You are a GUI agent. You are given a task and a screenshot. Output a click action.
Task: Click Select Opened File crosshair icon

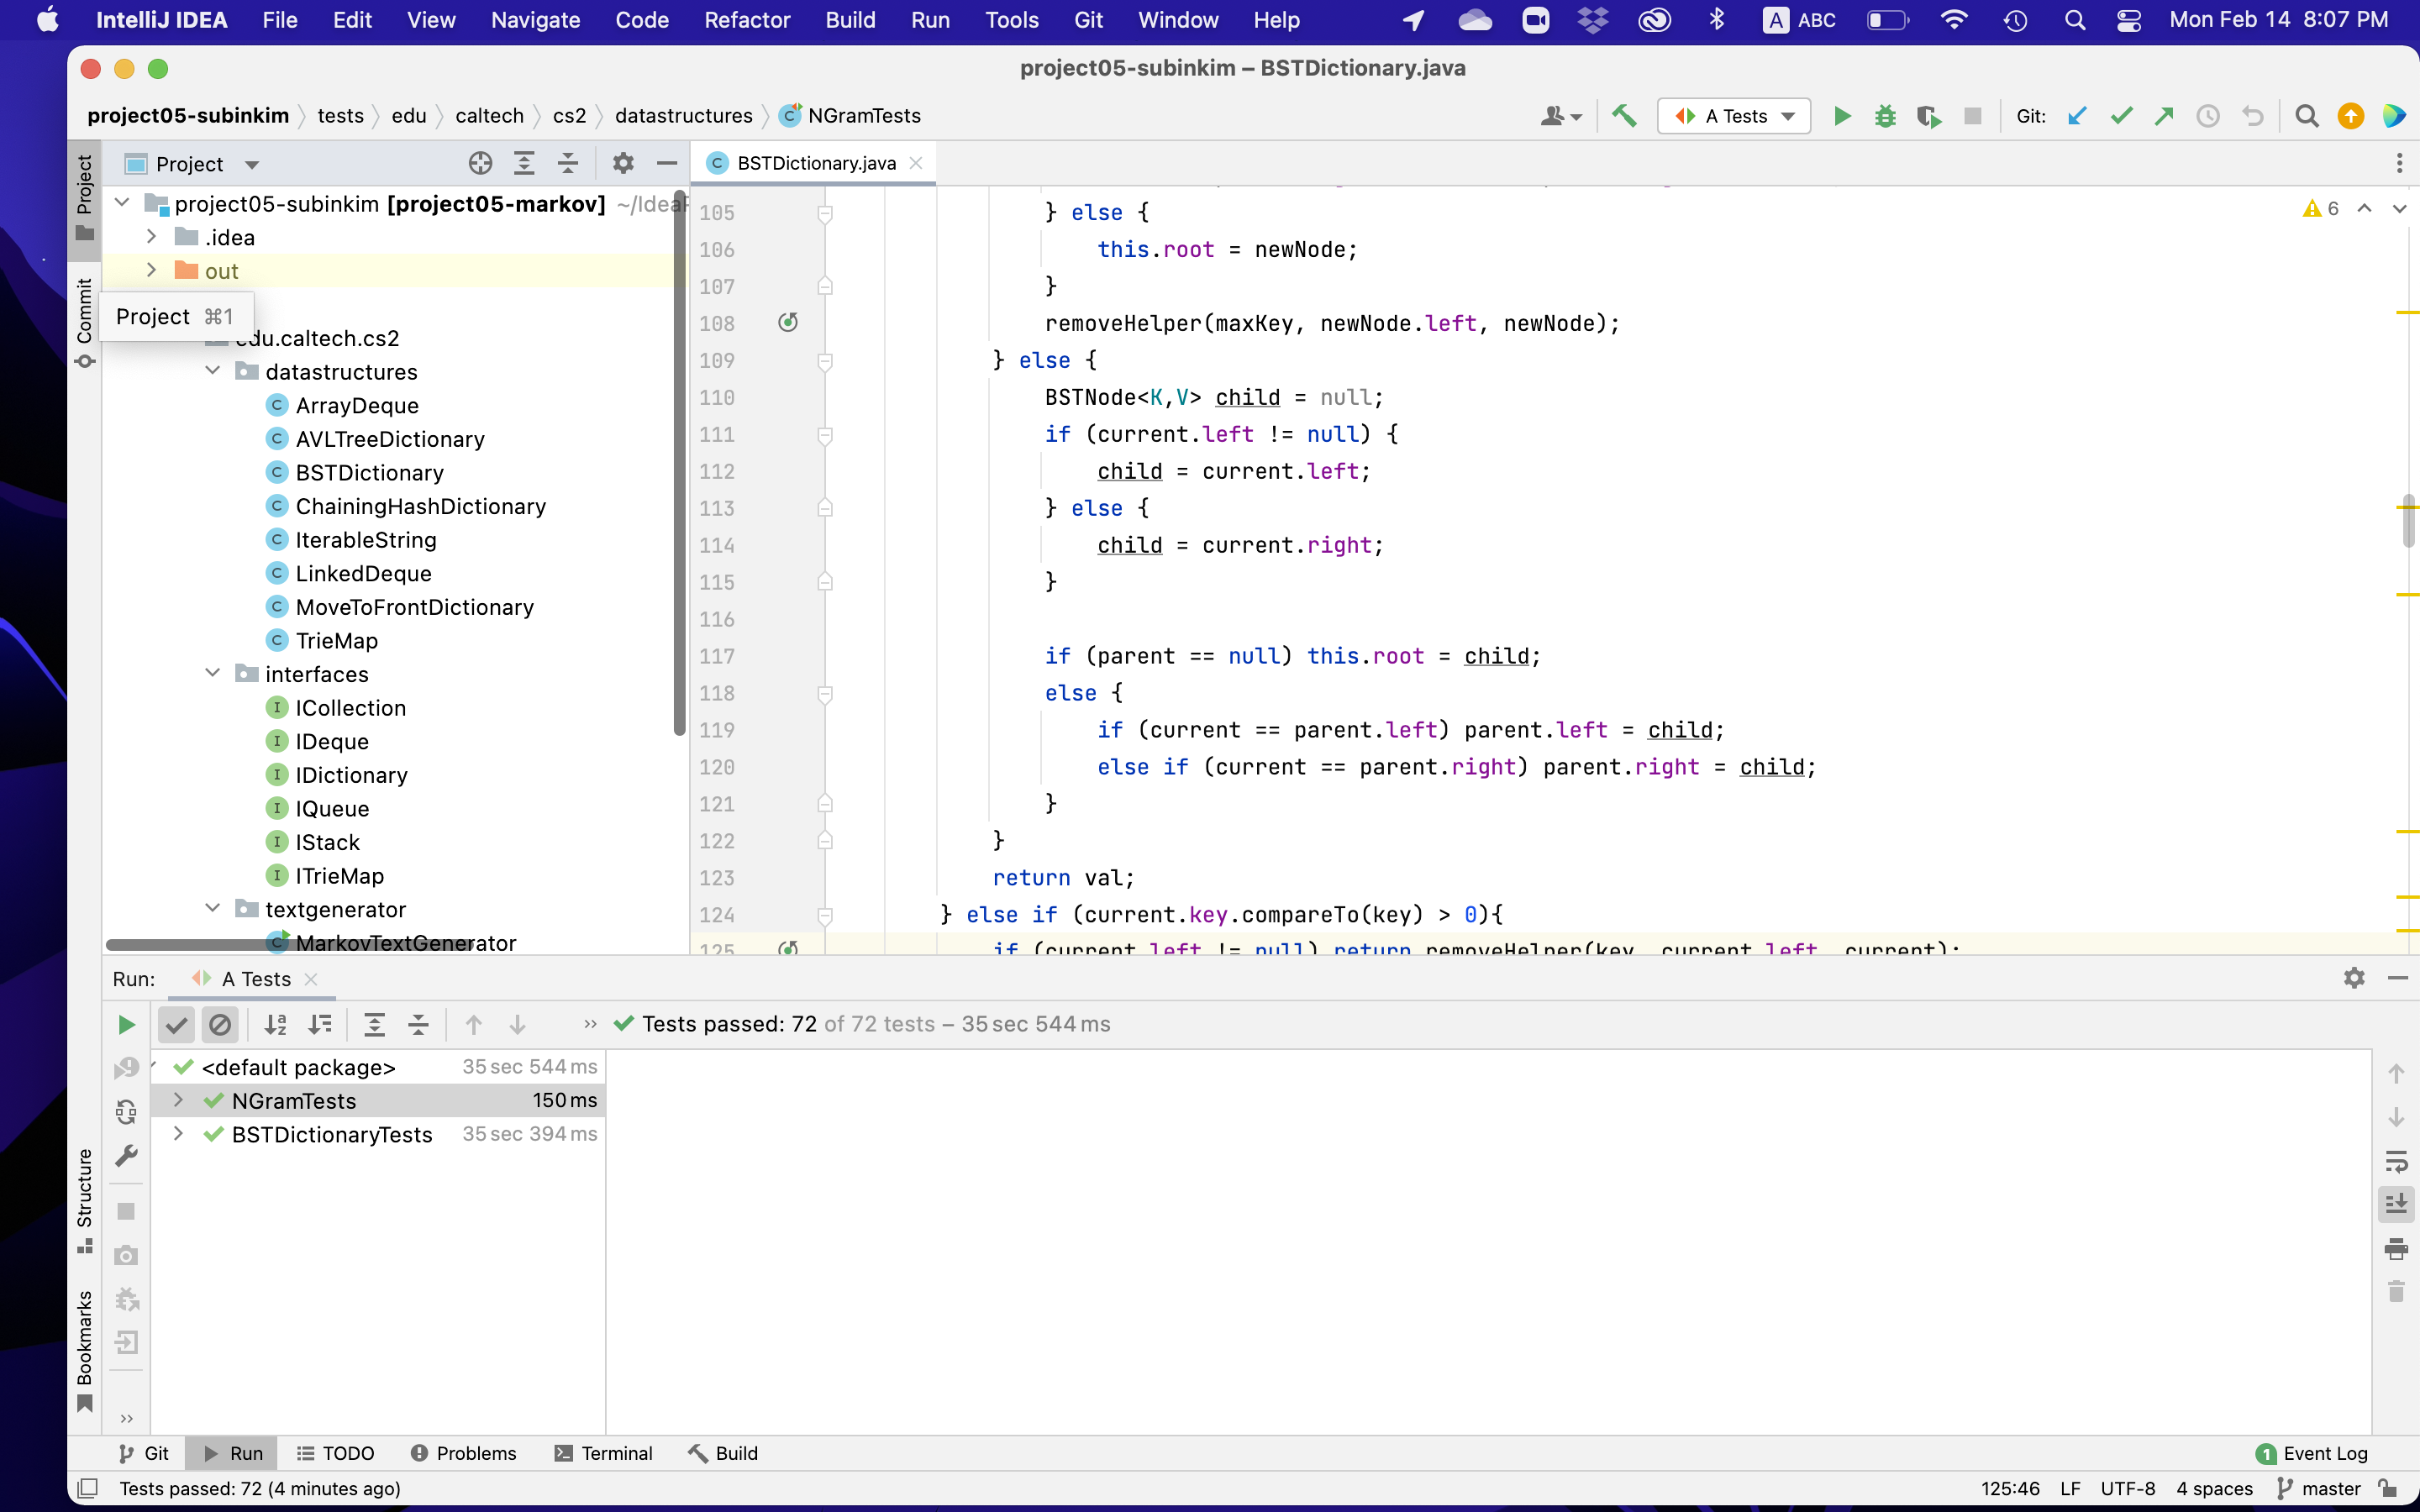point(480,163)
